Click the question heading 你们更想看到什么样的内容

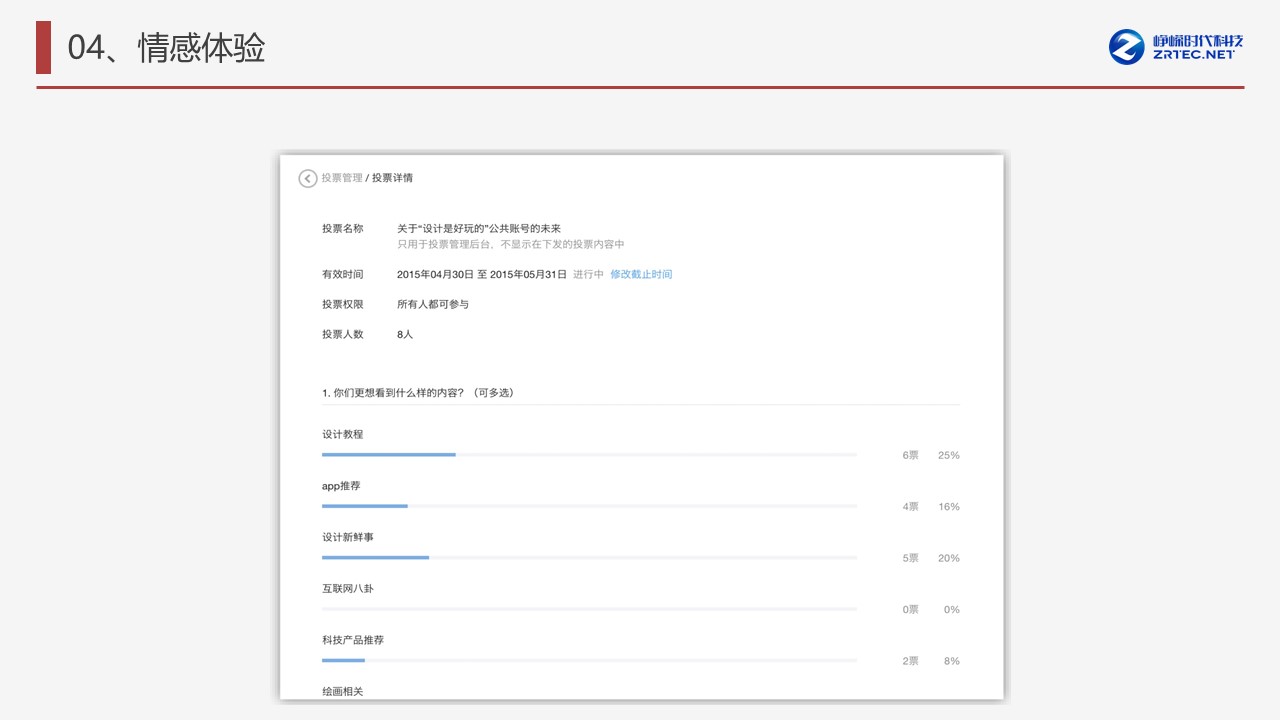click(418, 393)
